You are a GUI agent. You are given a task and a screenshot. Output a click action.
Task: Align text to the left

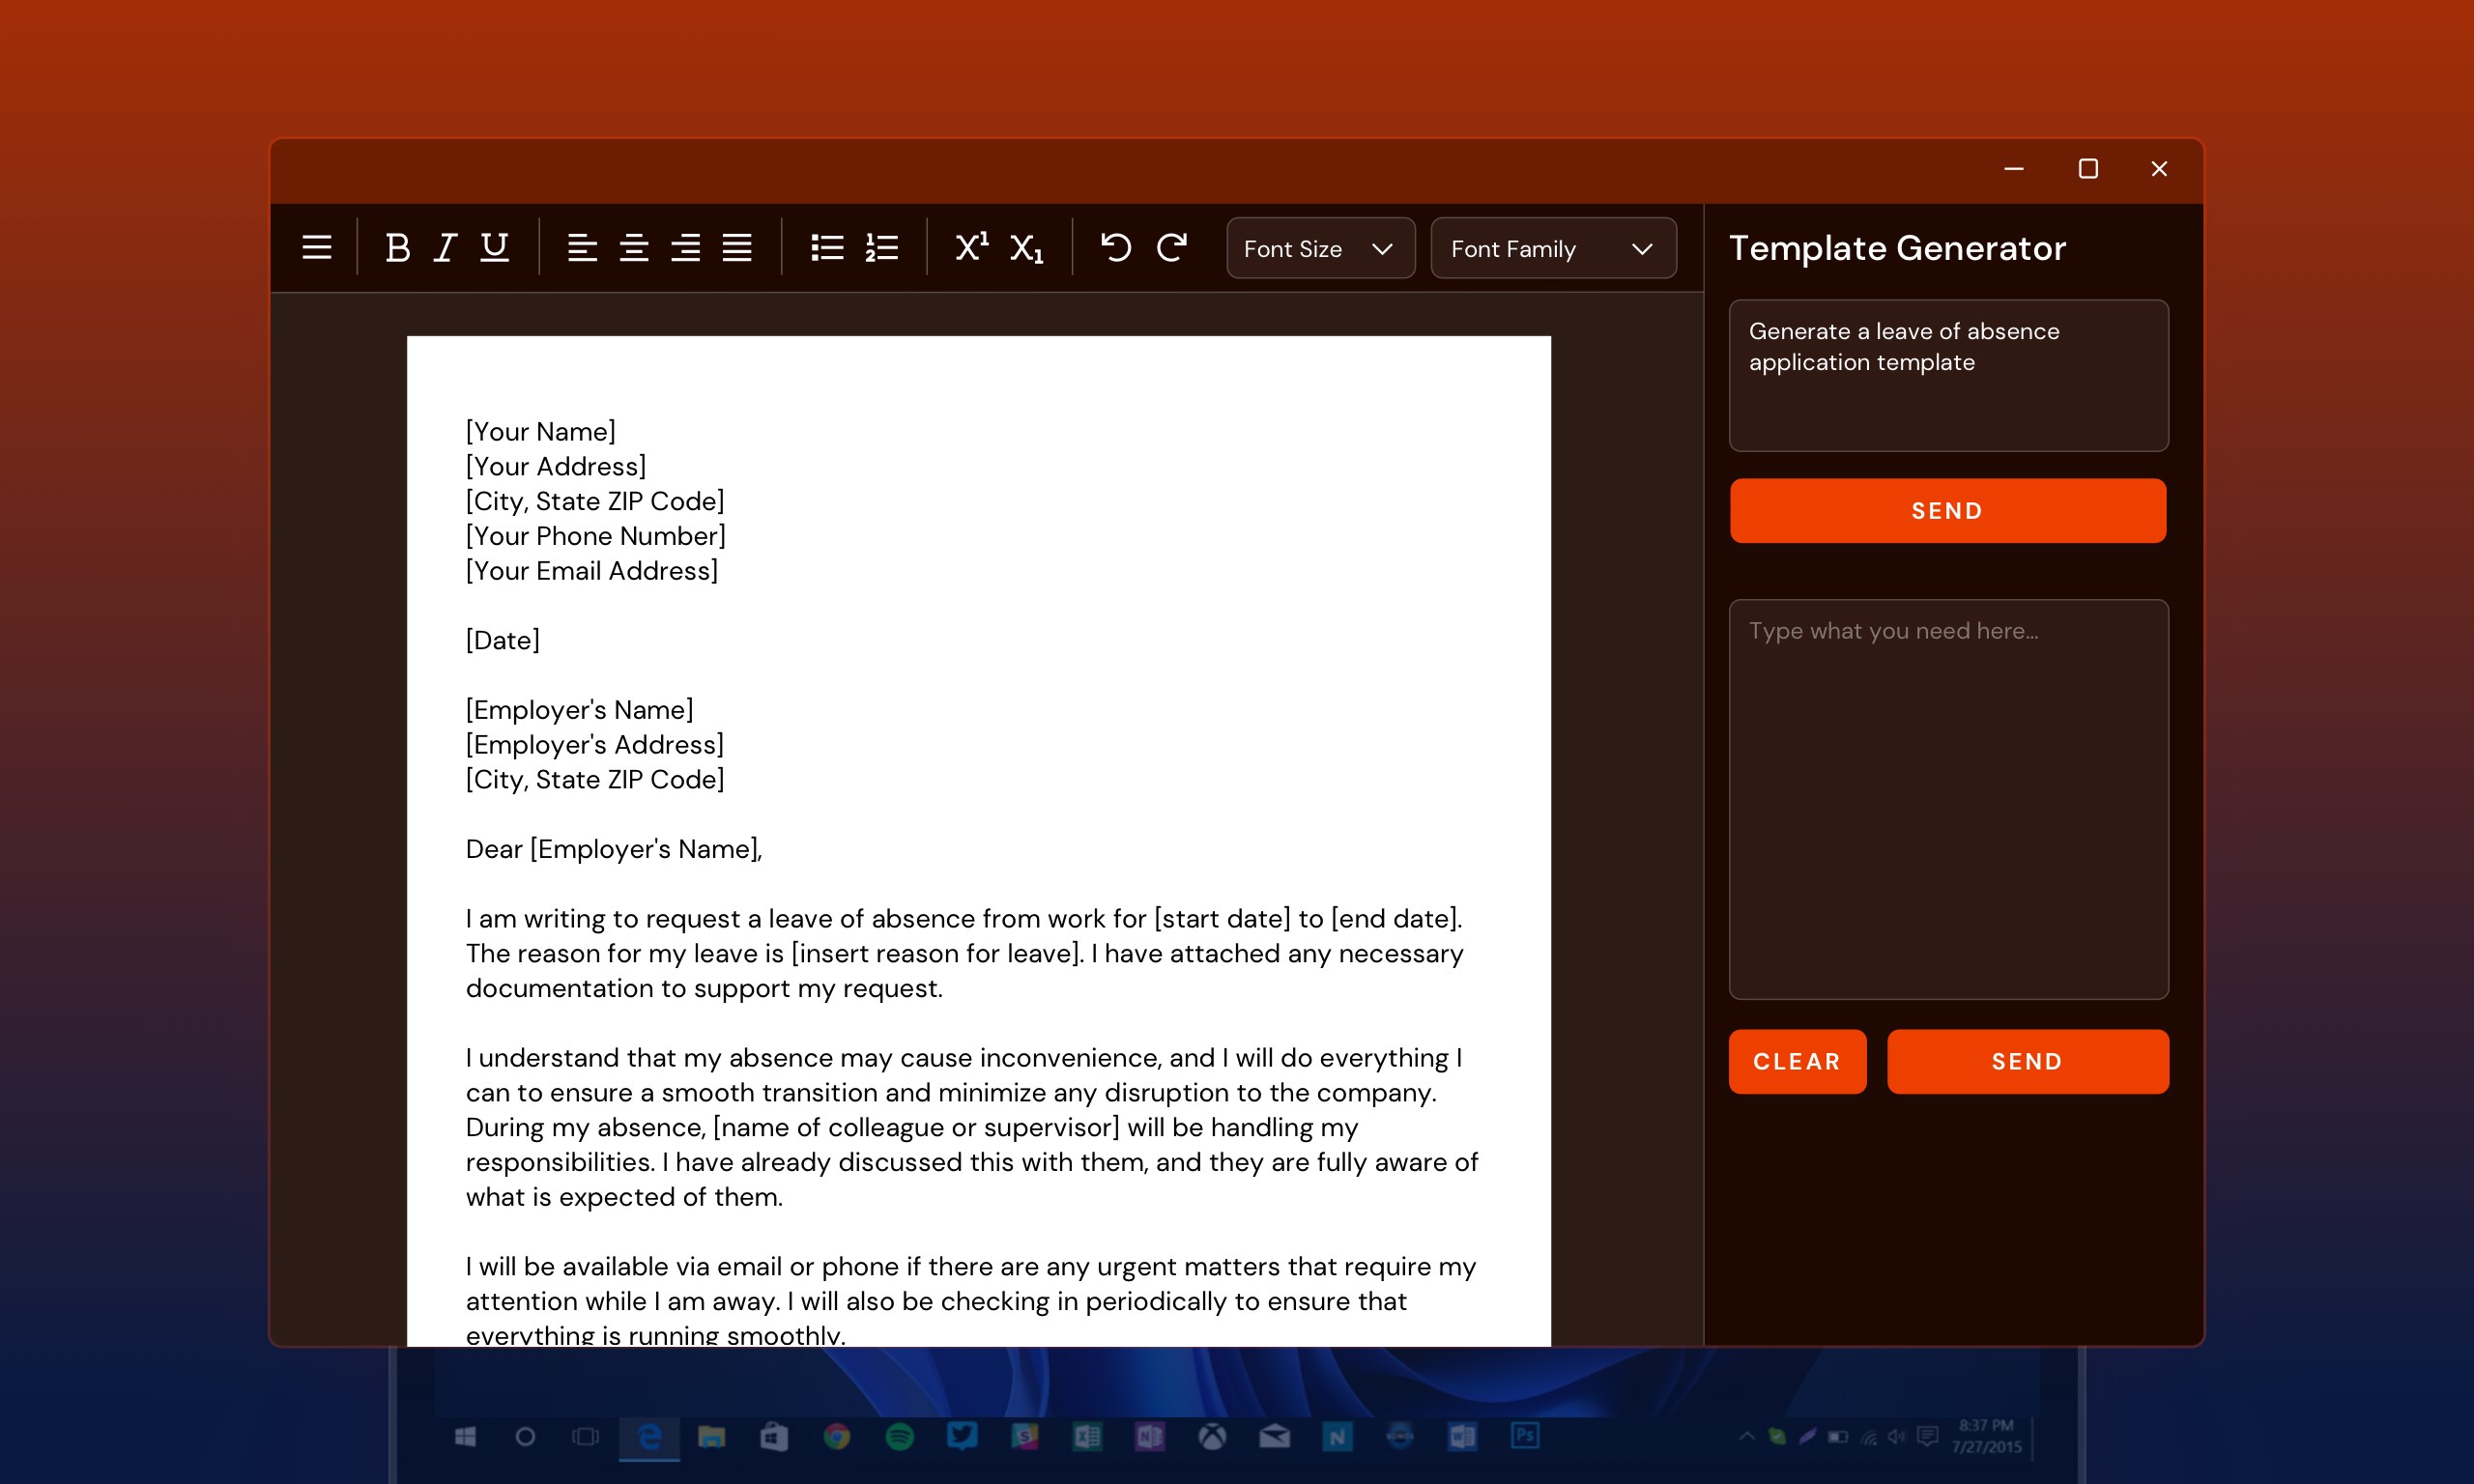tap(582, 247)
